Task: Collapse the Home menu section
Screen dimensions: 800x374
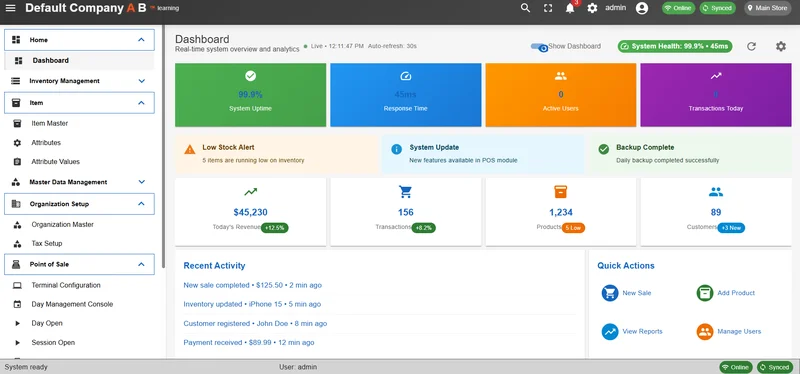Action: [79, 40]
